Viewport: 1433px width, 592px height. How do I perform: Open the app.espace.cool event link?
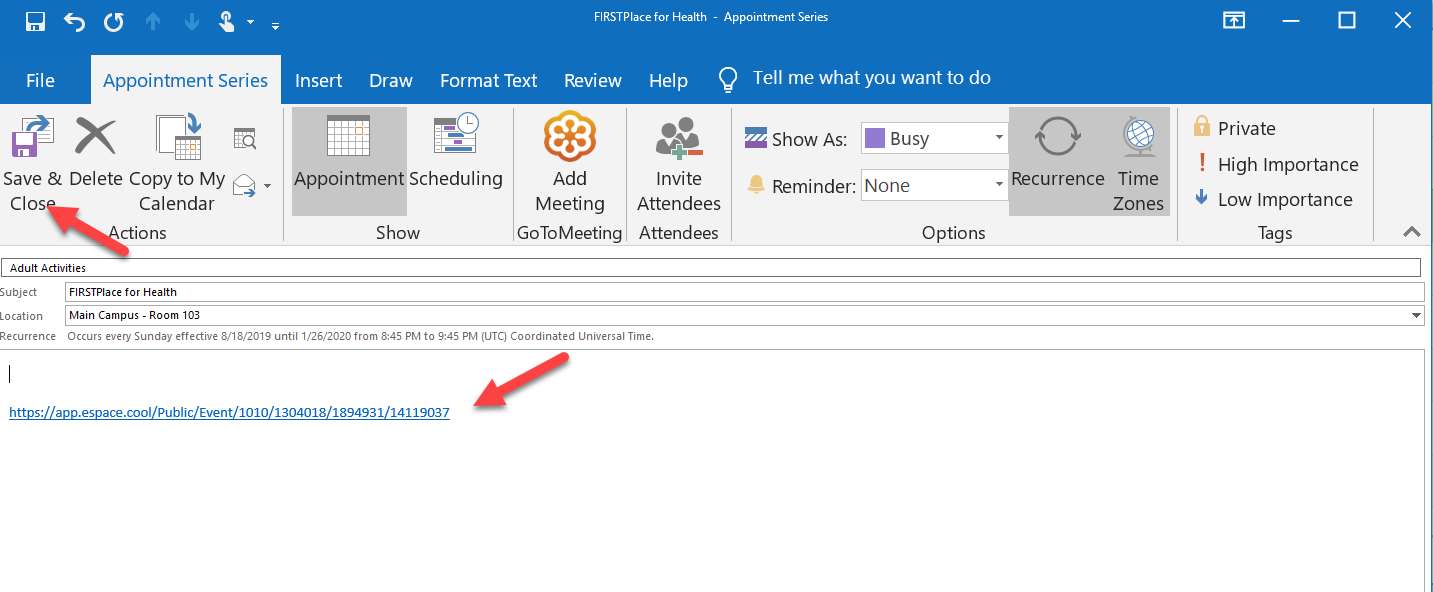229,412
